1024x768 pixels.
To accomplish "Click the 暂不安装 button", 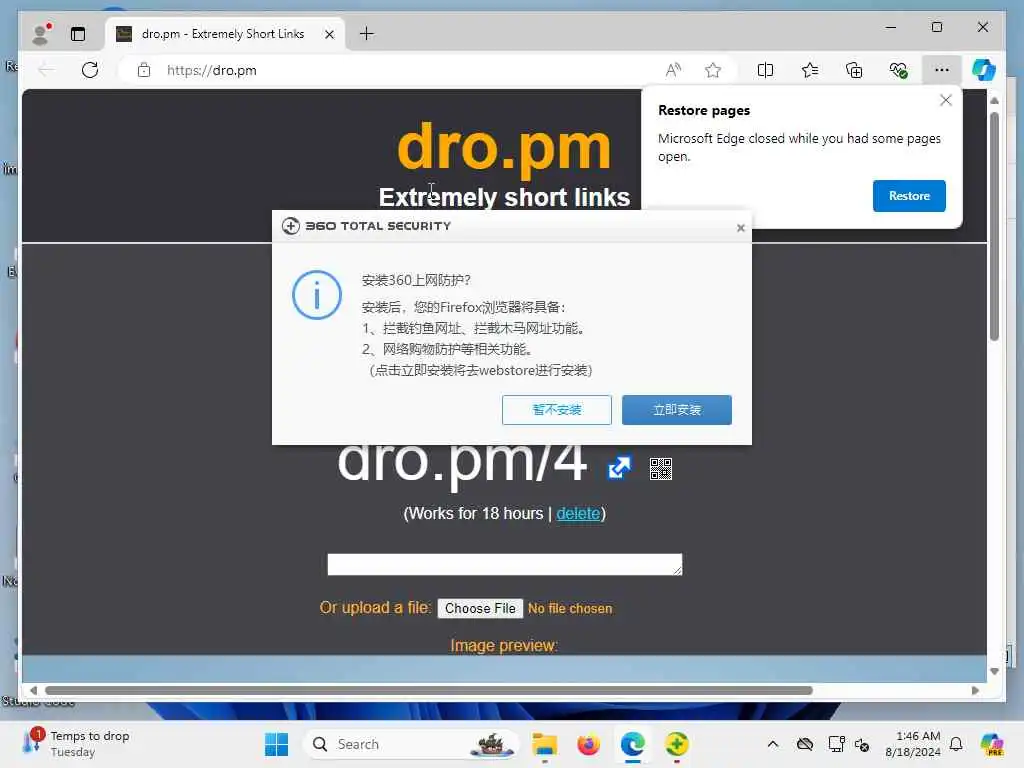I will [x=556, y=409].
